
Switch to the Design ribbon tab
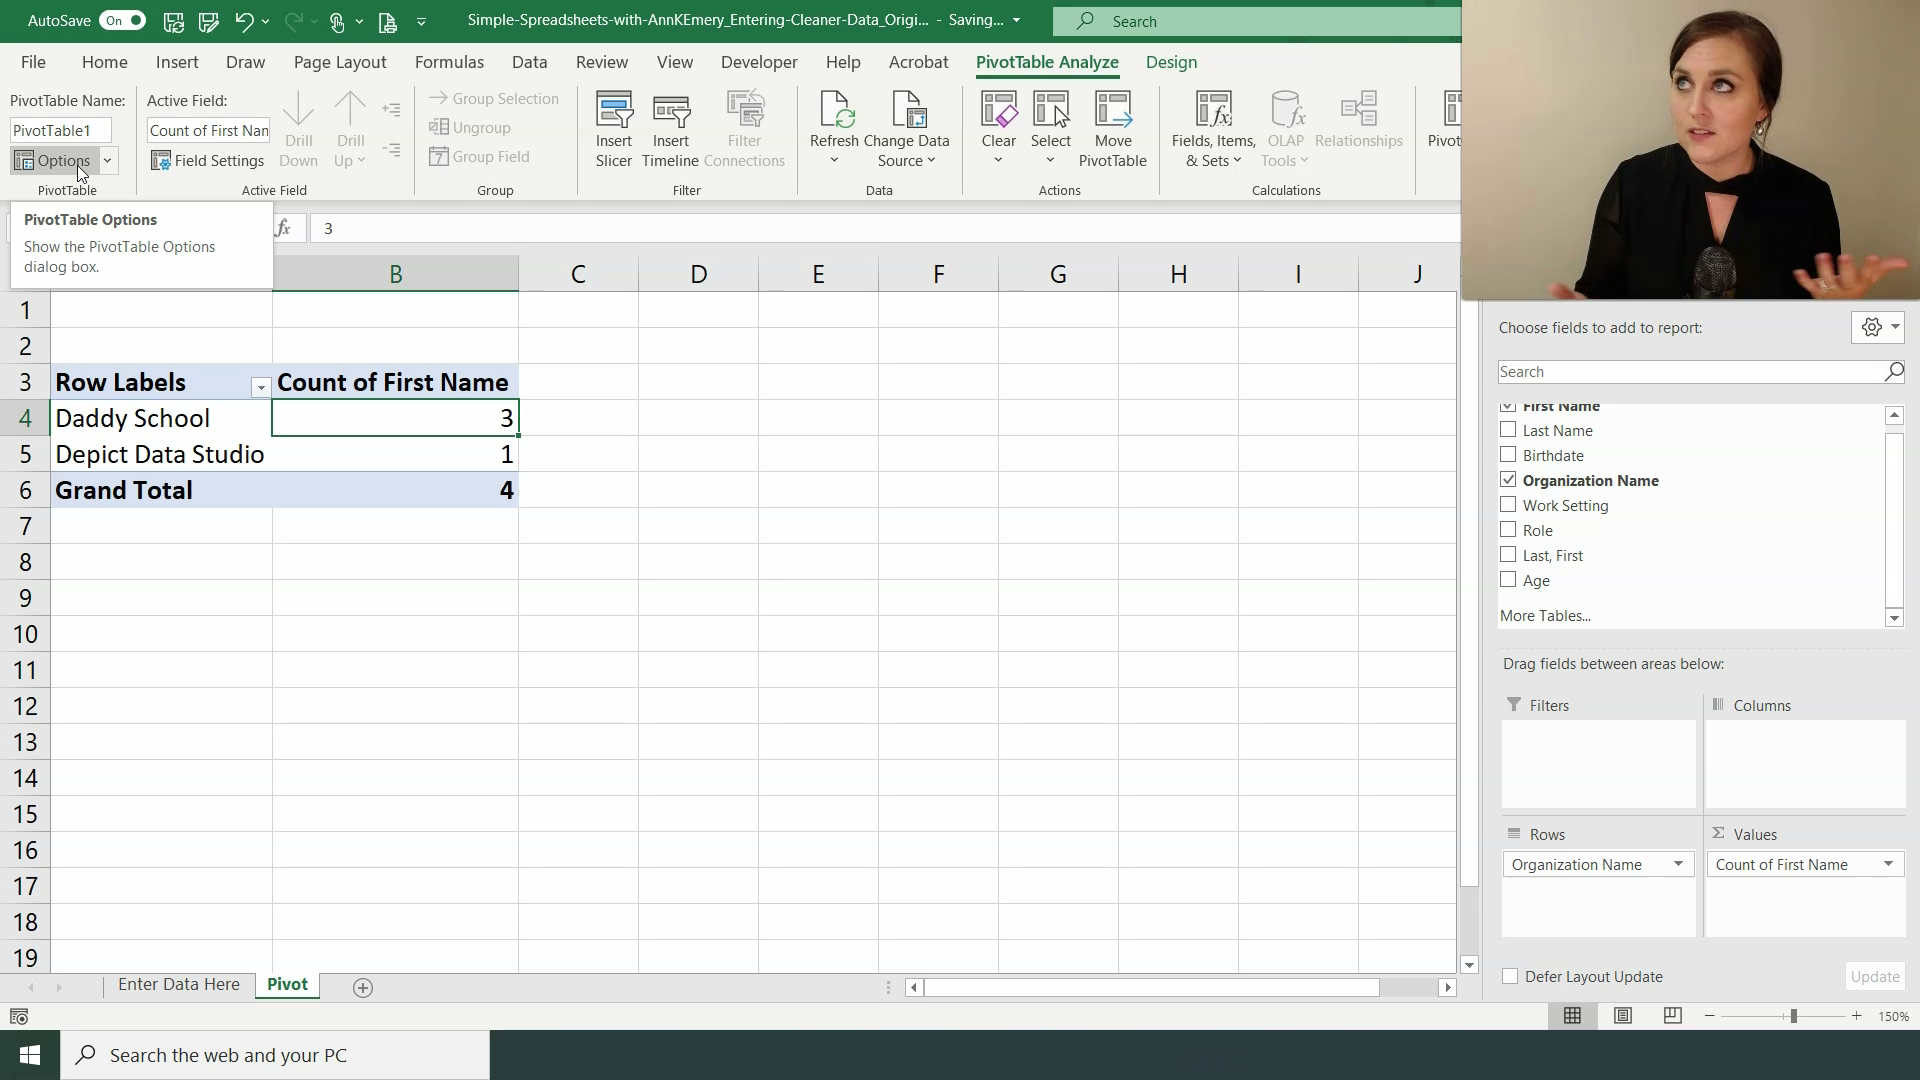pos(1171,61)
